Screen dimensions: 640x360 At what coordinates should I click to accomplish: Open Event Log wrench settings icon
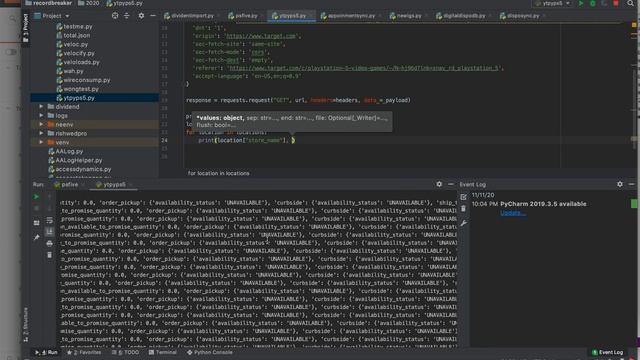pos(463,223)
